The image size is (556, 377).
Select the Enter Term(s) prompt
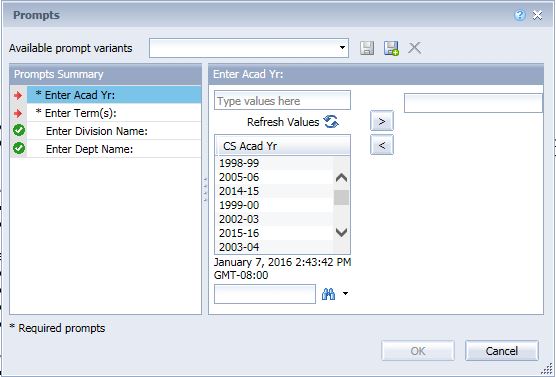pos(114,113)
